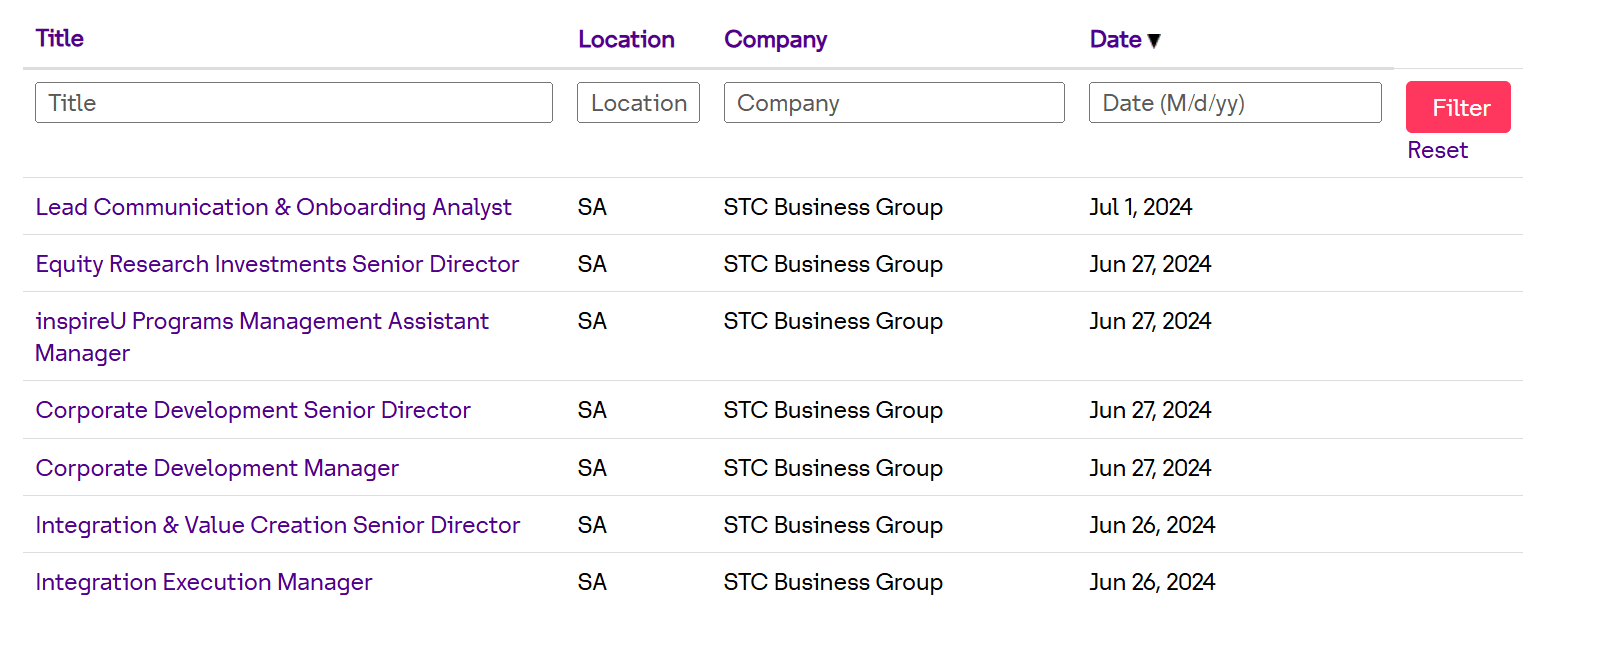View Integration & Value Creation Senior Director
The width and height of the screenshot is (1610, 658).
coord(278,525)
